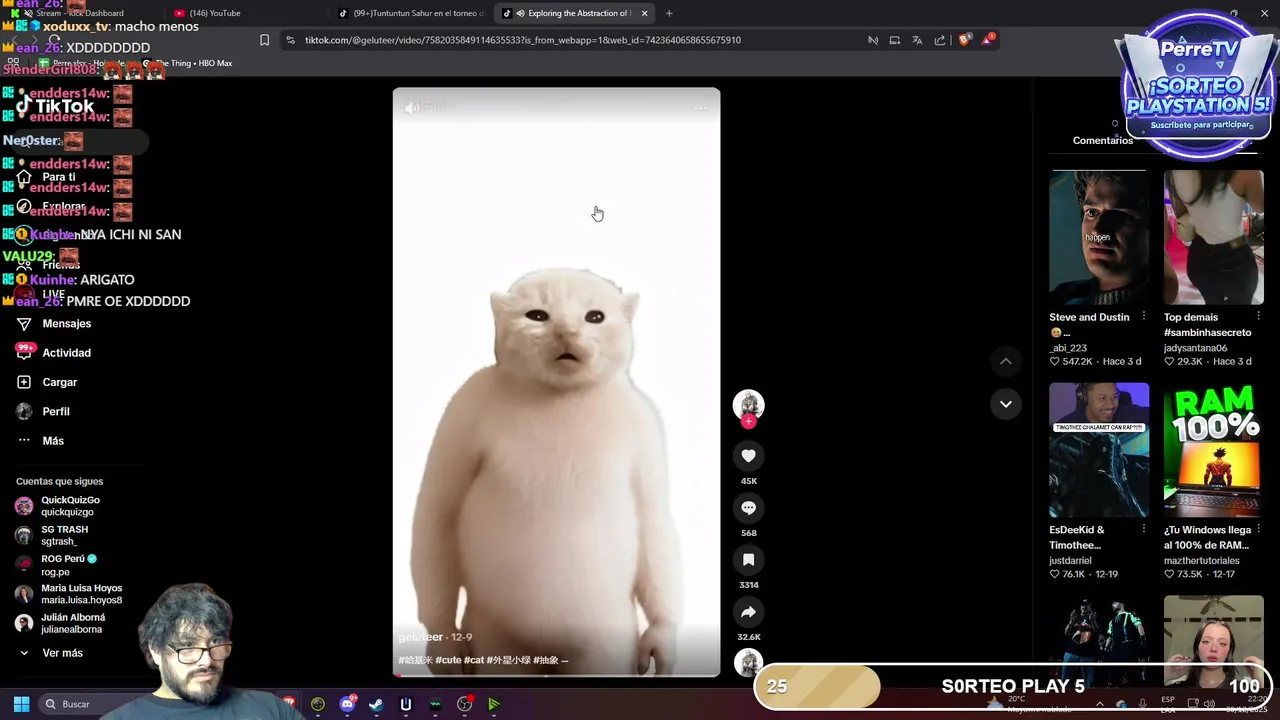
Task: Click the geluteer username on the video
Action: click(420, 637)
